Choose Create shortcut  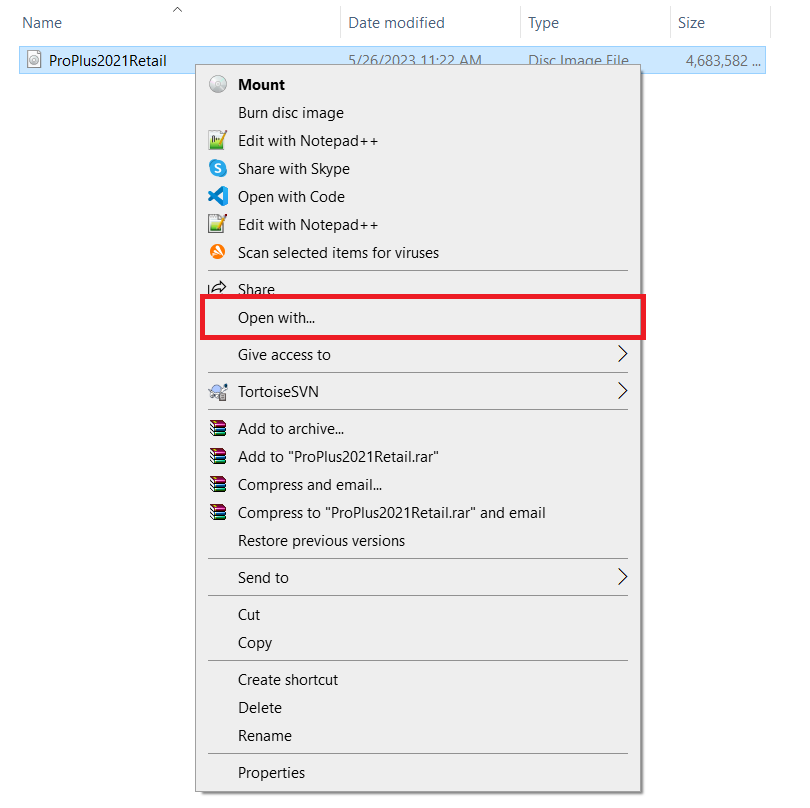click(418, 679)
